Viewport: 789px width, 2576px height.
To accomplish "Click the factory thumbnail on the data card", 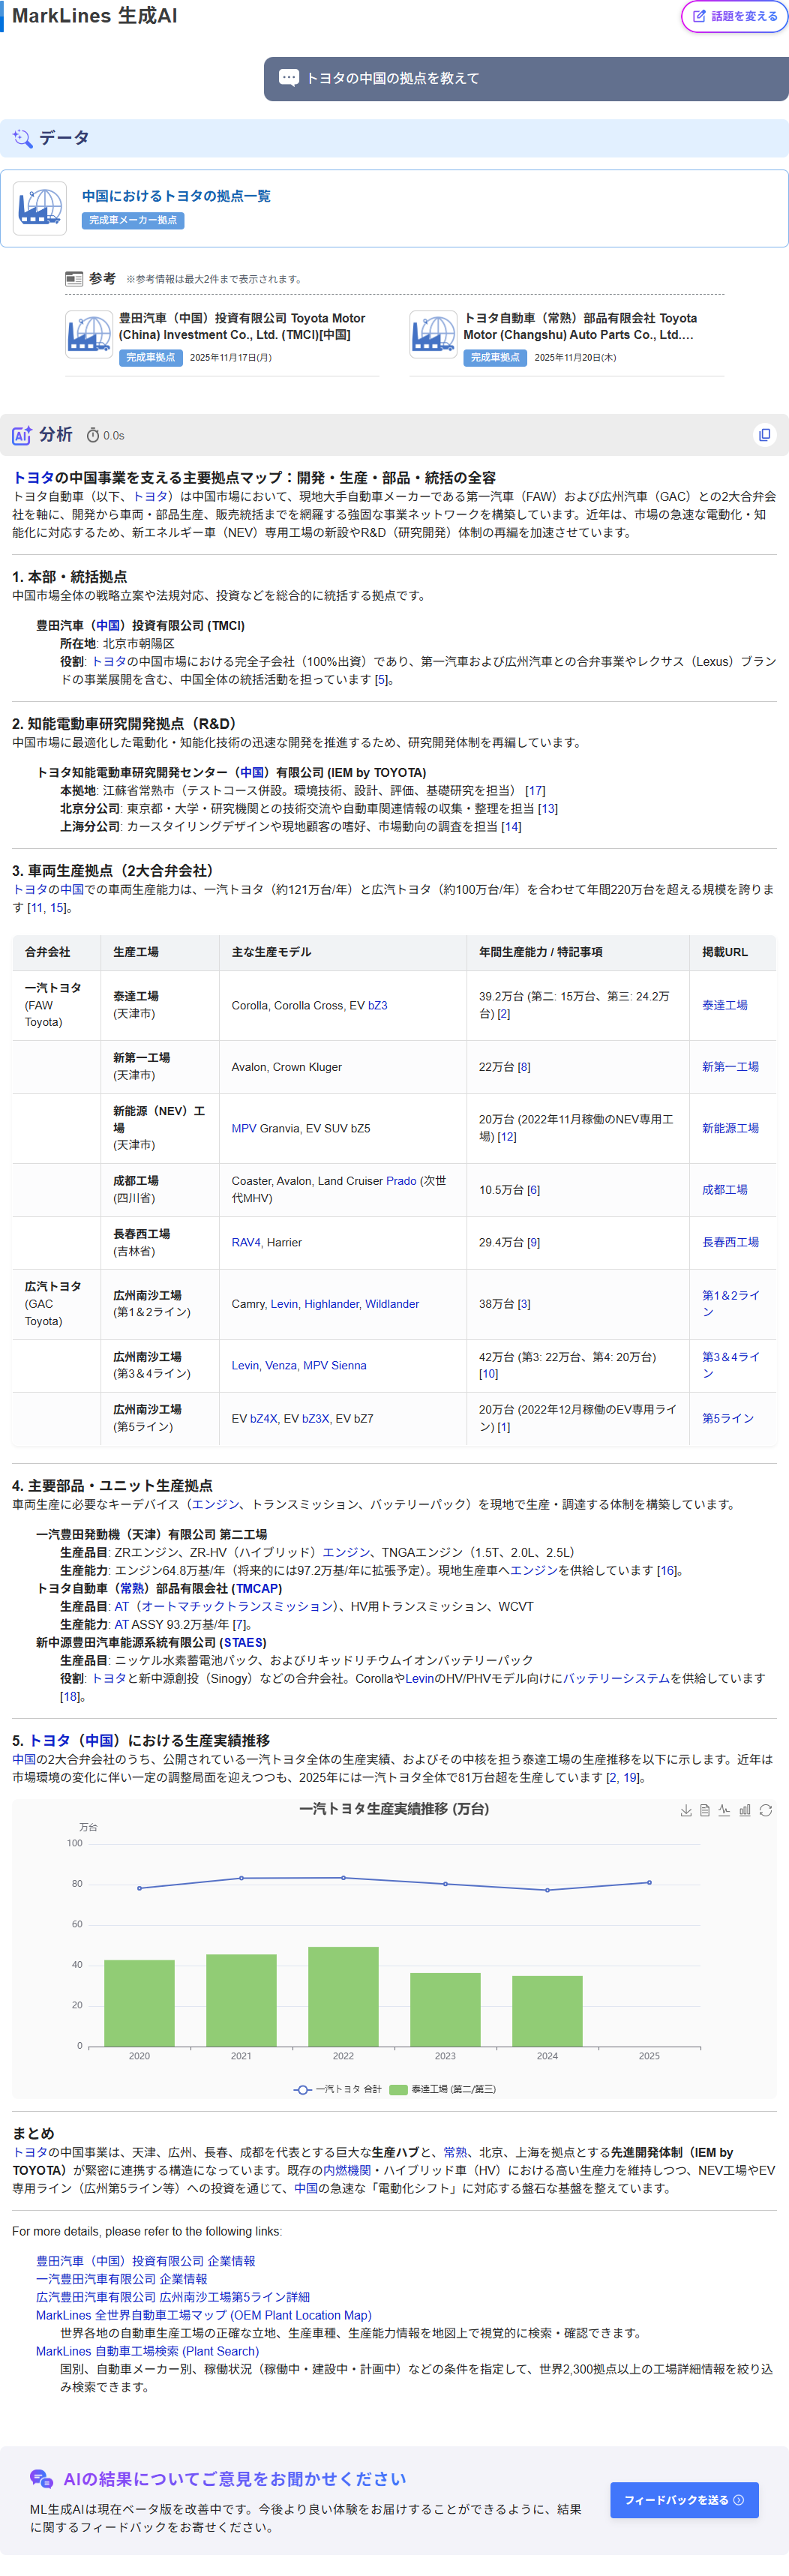I will click(40, 208).
